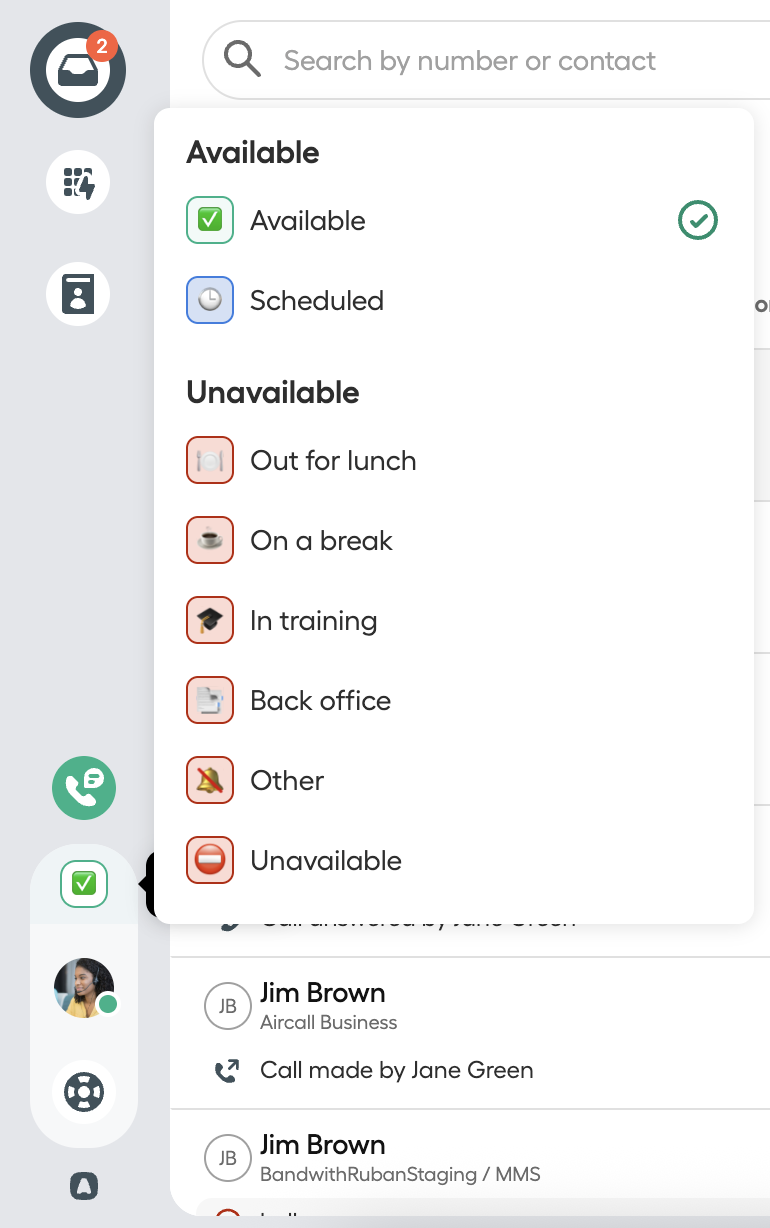Click Jim Brown's JB avatar for Aircall Business
Screen dimensions: 770x1228
point(227,1006)
